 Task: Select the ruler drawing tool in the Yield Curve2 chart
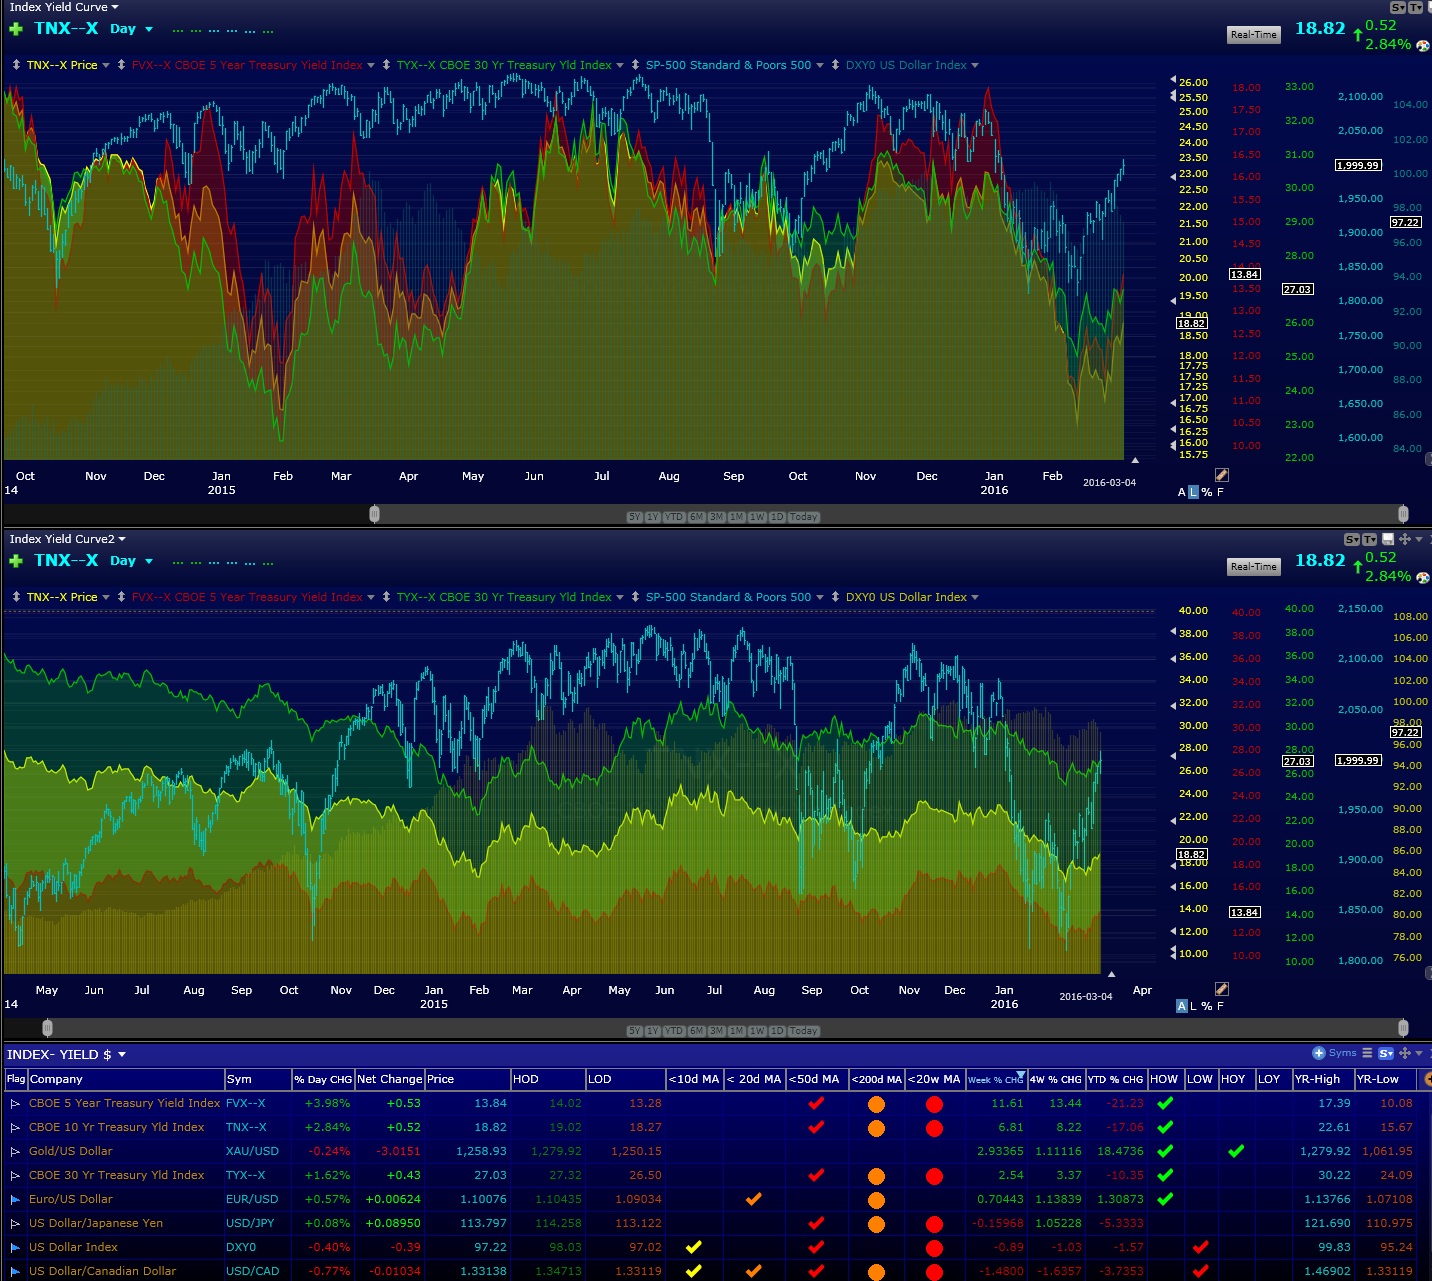1221,989
